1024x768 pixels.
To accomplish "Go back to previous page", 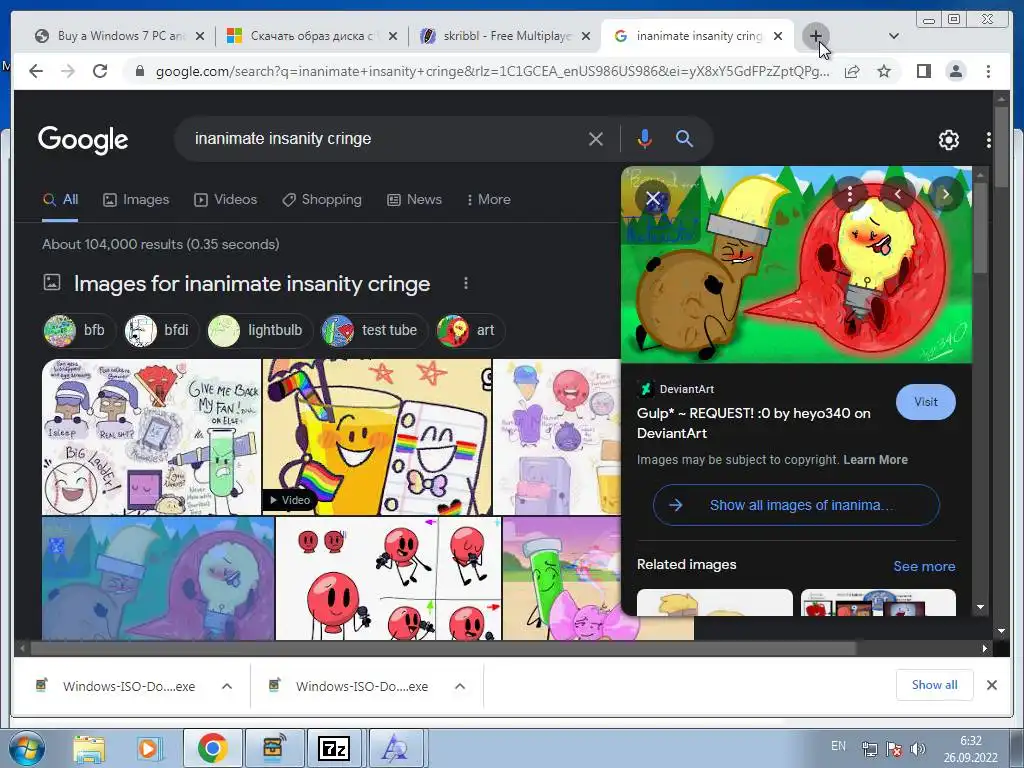I will coord(36,71).
